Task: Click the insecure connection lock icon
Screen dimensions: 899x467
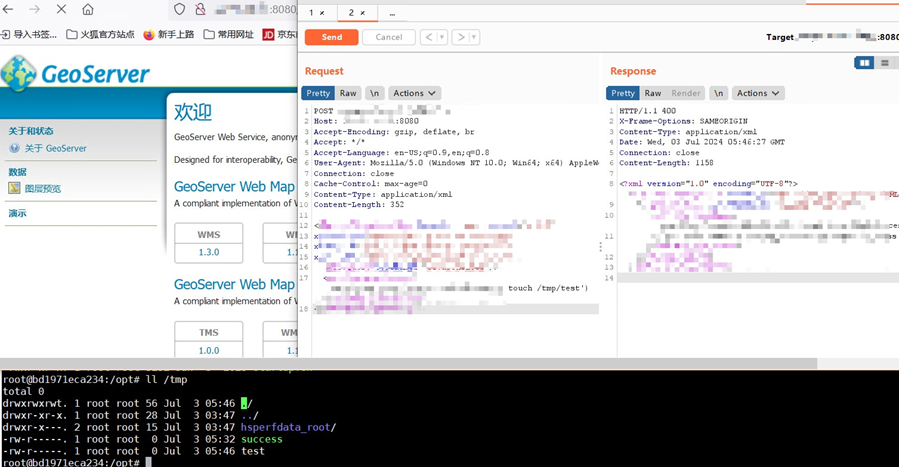Action: point(201,9)
